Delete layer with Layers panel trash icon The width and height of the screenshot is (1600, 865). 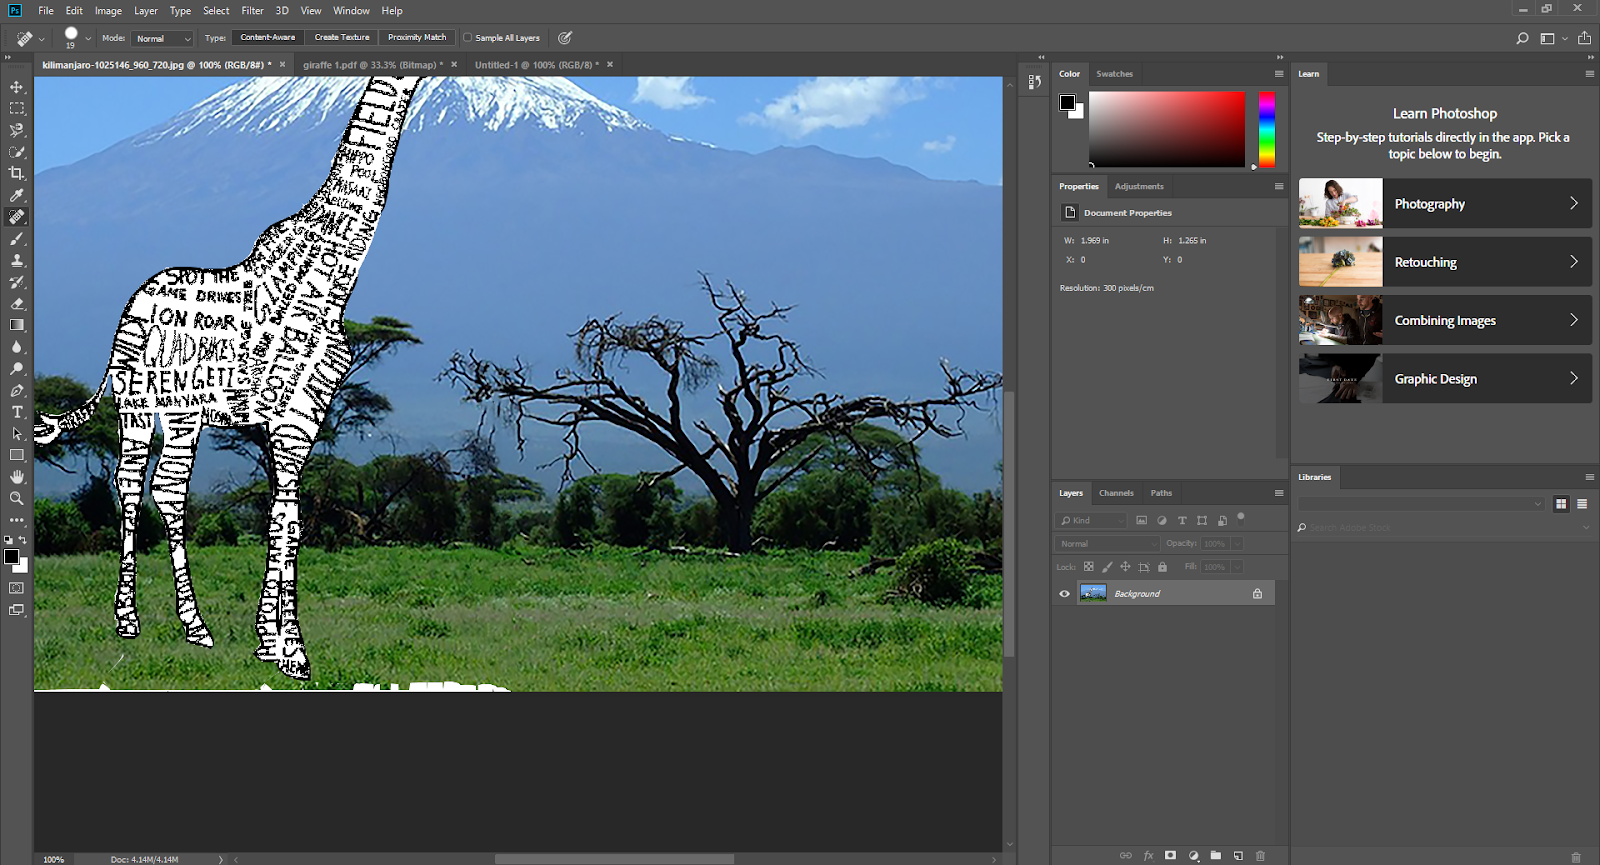click(x=1260, y=856)
